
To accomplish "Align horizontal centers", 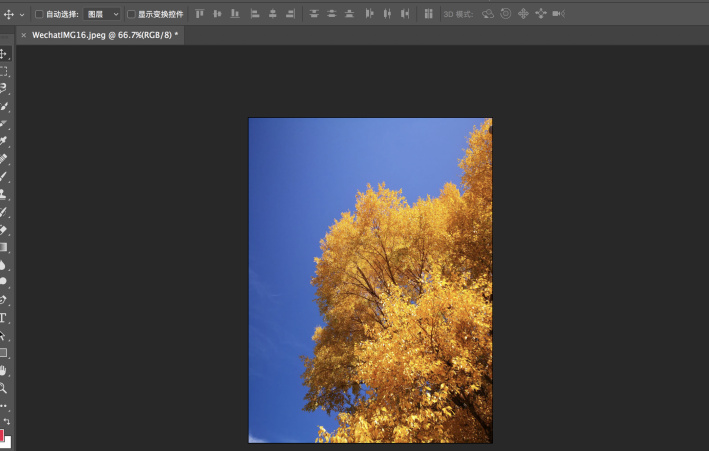I will (273, 14).
